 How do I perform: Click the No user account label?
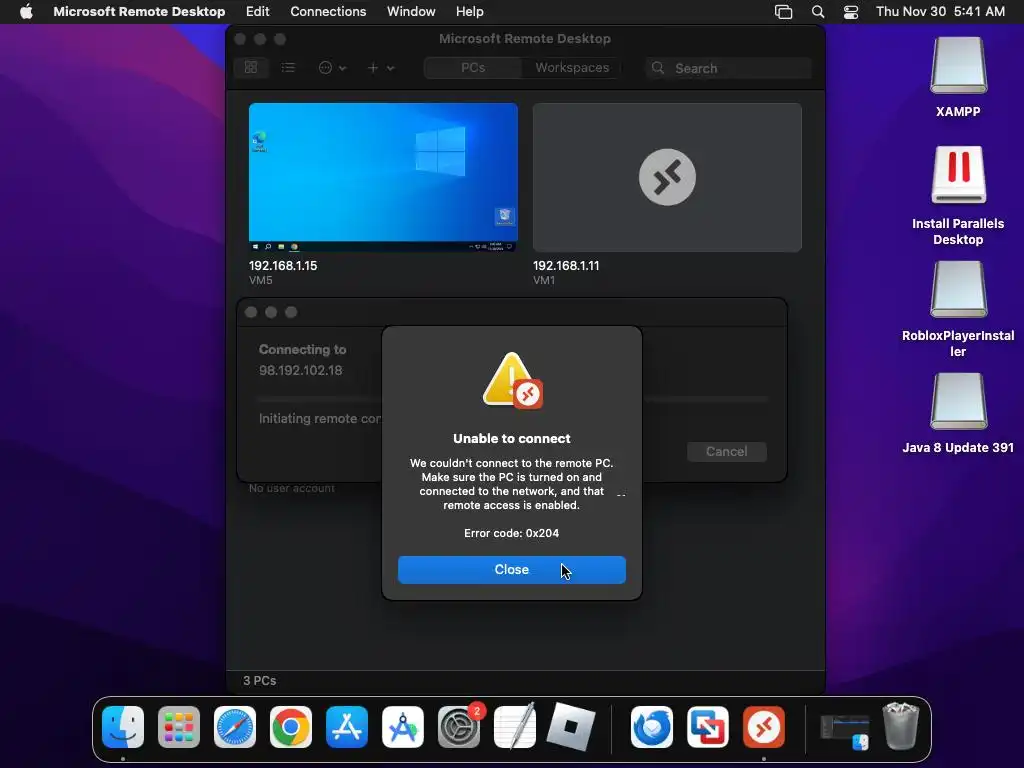291,488
